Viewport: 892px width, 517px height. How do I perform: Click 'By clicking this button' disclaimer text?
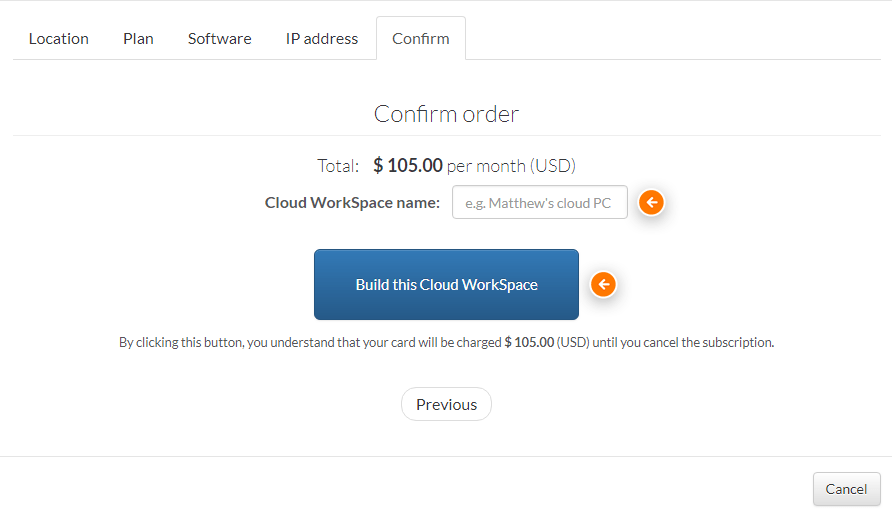(181, 342)
